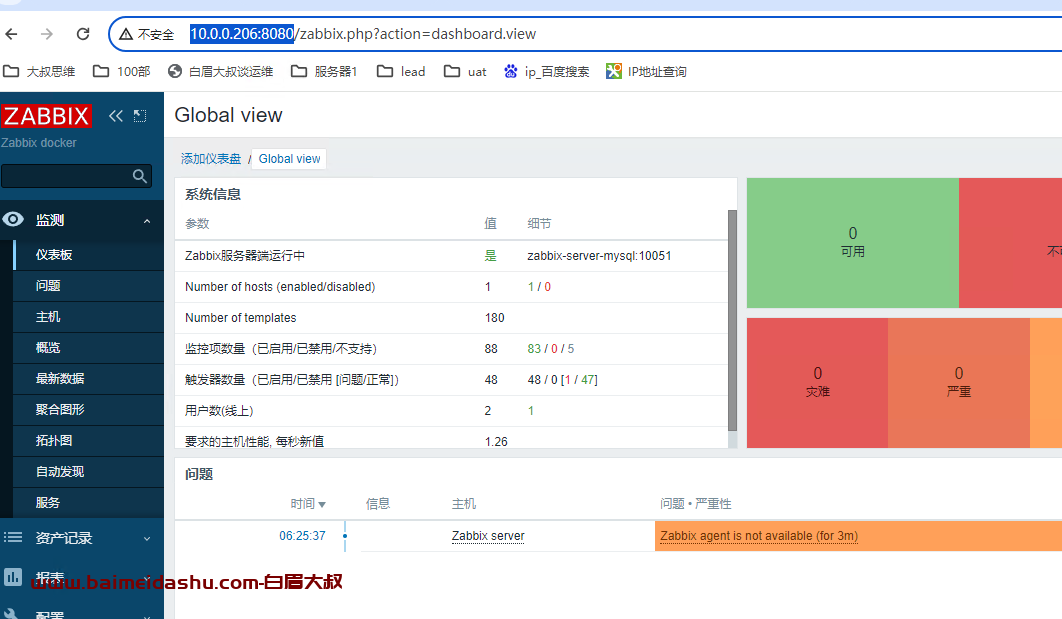Open the IP地址查询 bookmark

[x=646, y=71]
